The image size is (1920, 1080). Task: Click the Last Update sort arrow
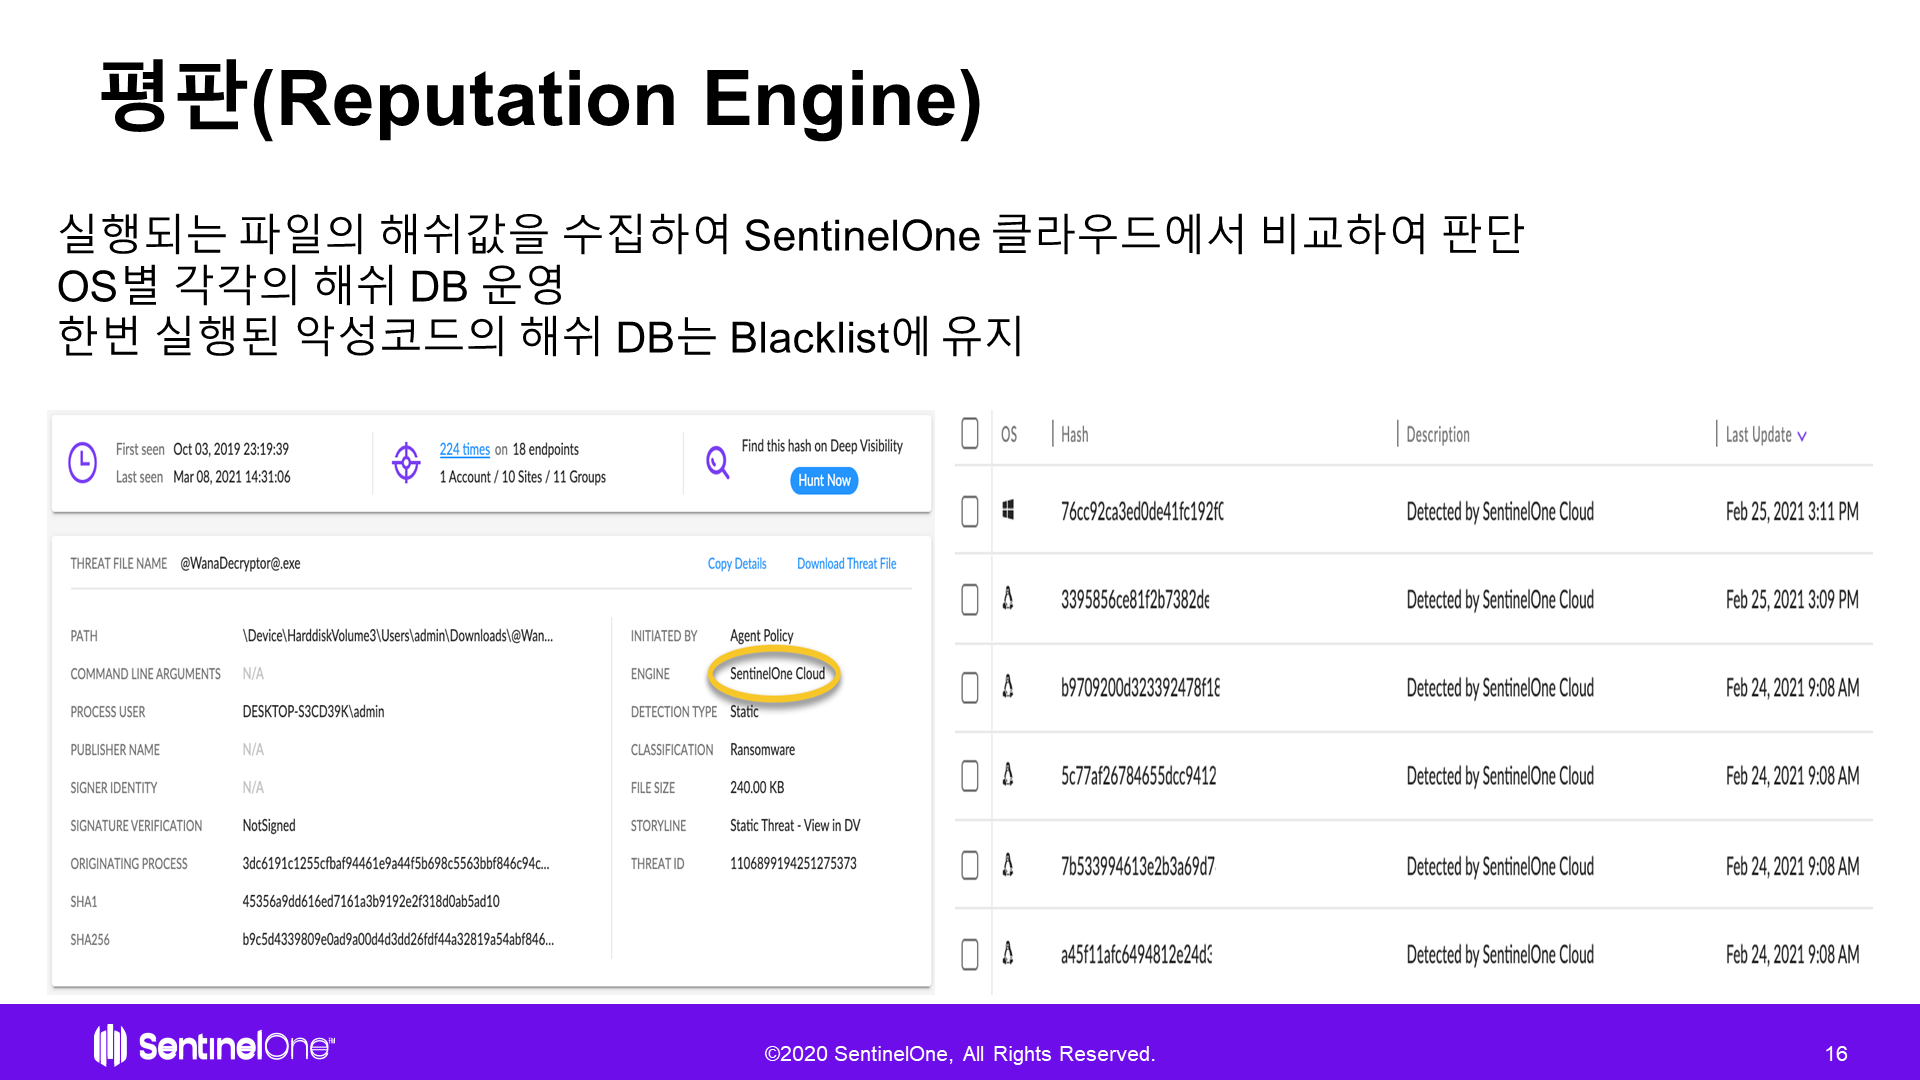1802,436
